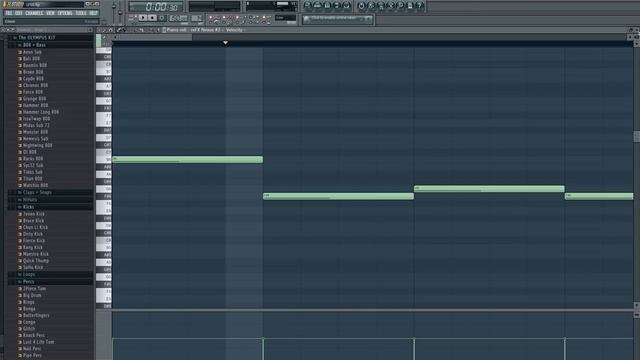Click second round shortcut icon in top toolbar
The image size is (640, 360).
(x=318, y=6)
